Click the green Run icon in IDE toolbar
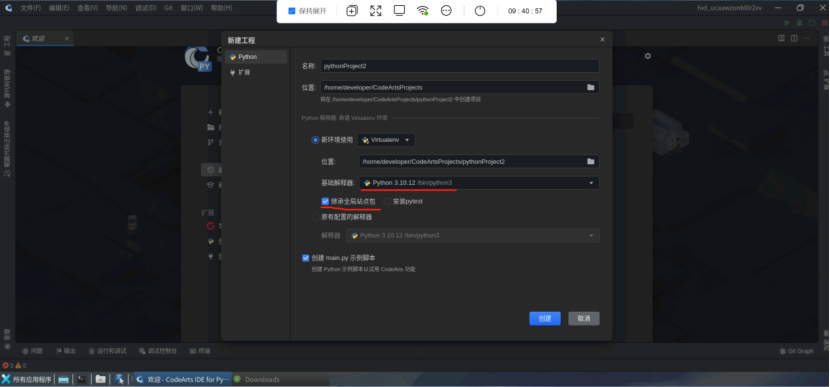Viewport: 830px width, 387px height. click(787, 23)
